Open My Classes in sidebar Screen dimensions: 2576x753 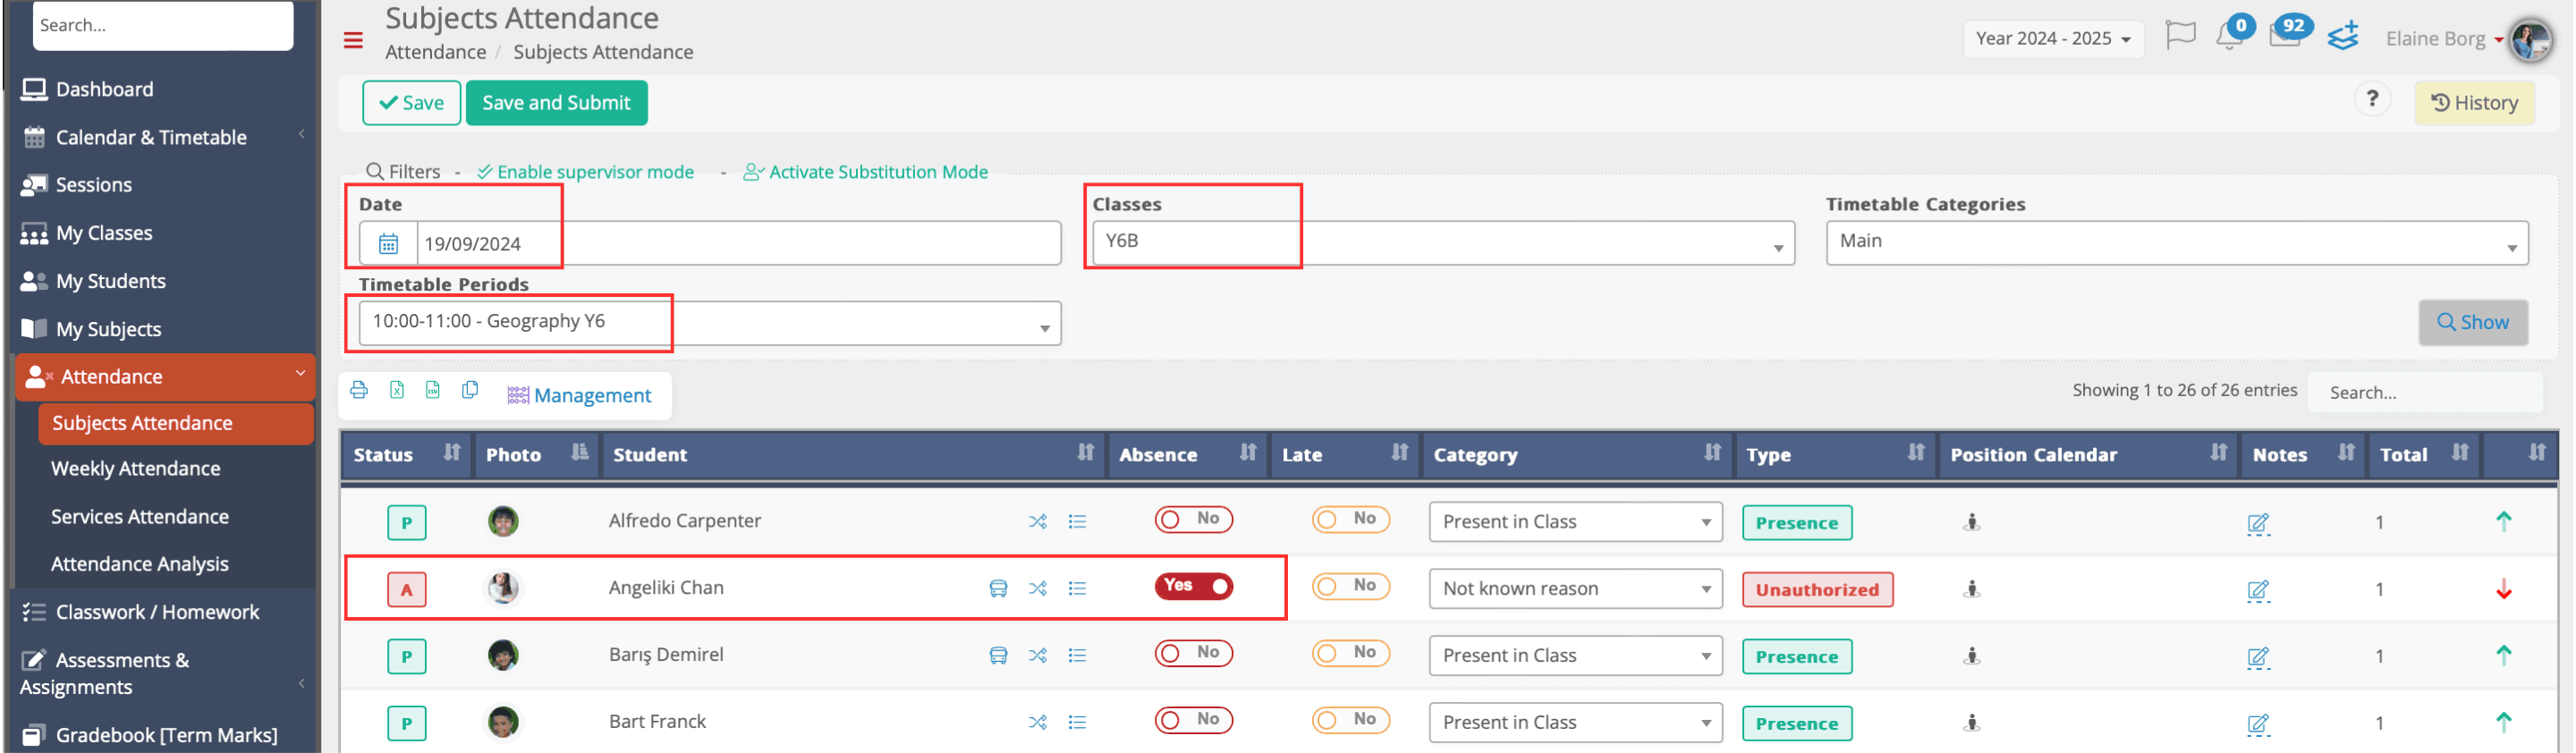click(104, 233)
